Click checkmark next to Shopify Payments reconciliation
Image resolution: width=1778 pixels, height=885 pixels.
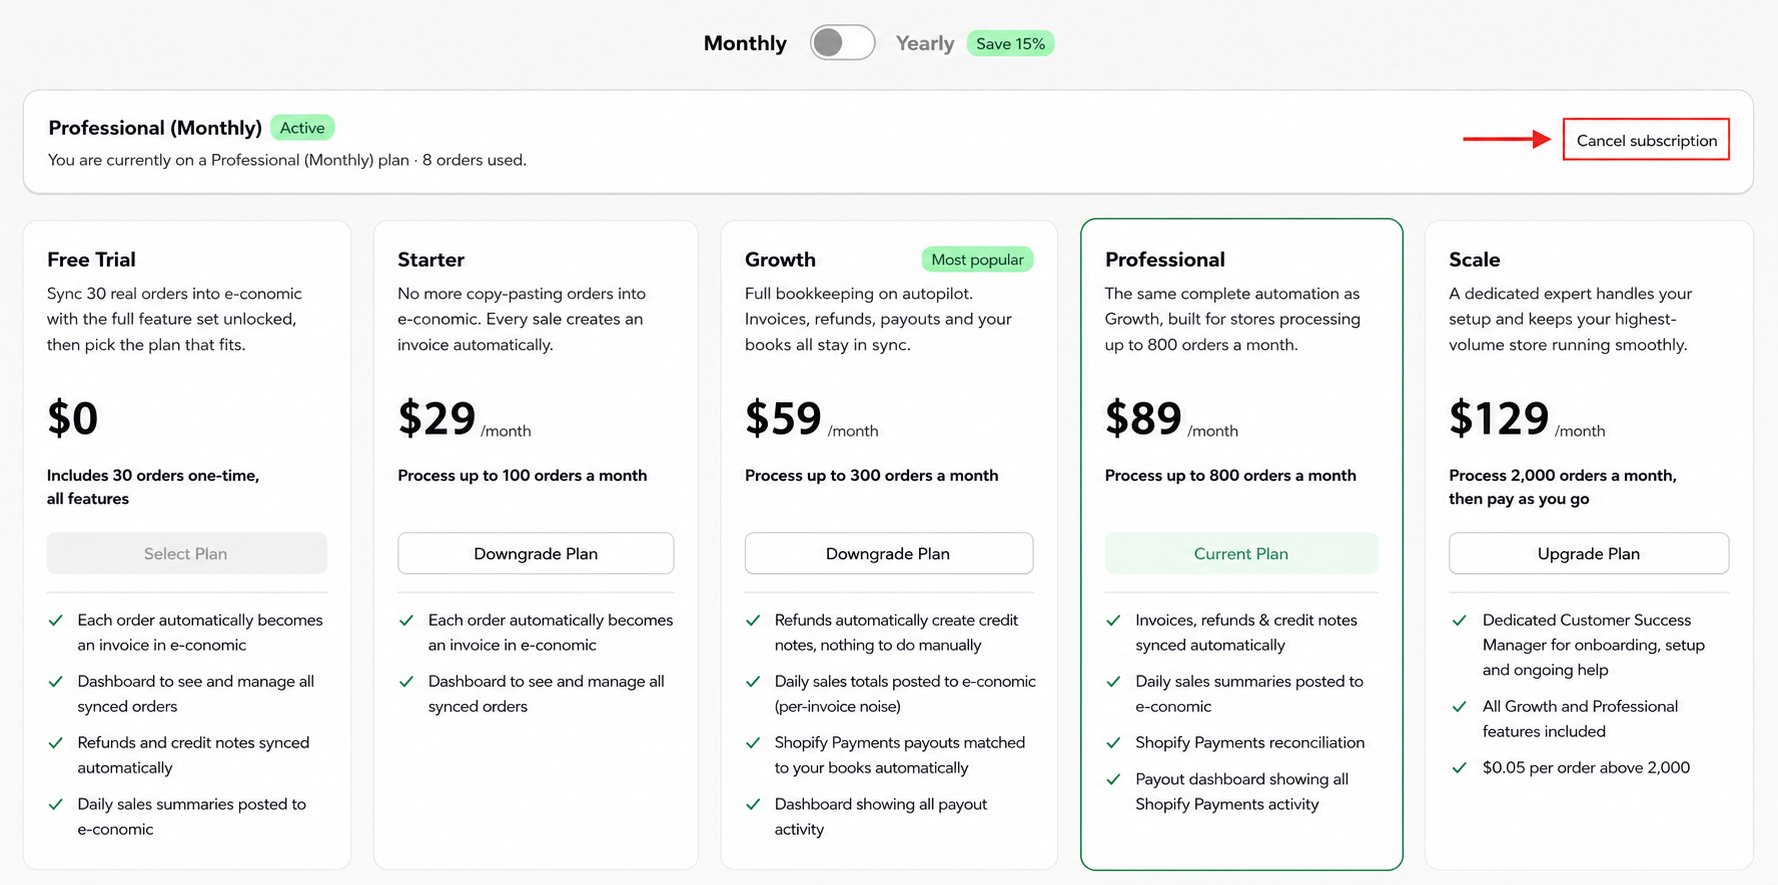1113,742
